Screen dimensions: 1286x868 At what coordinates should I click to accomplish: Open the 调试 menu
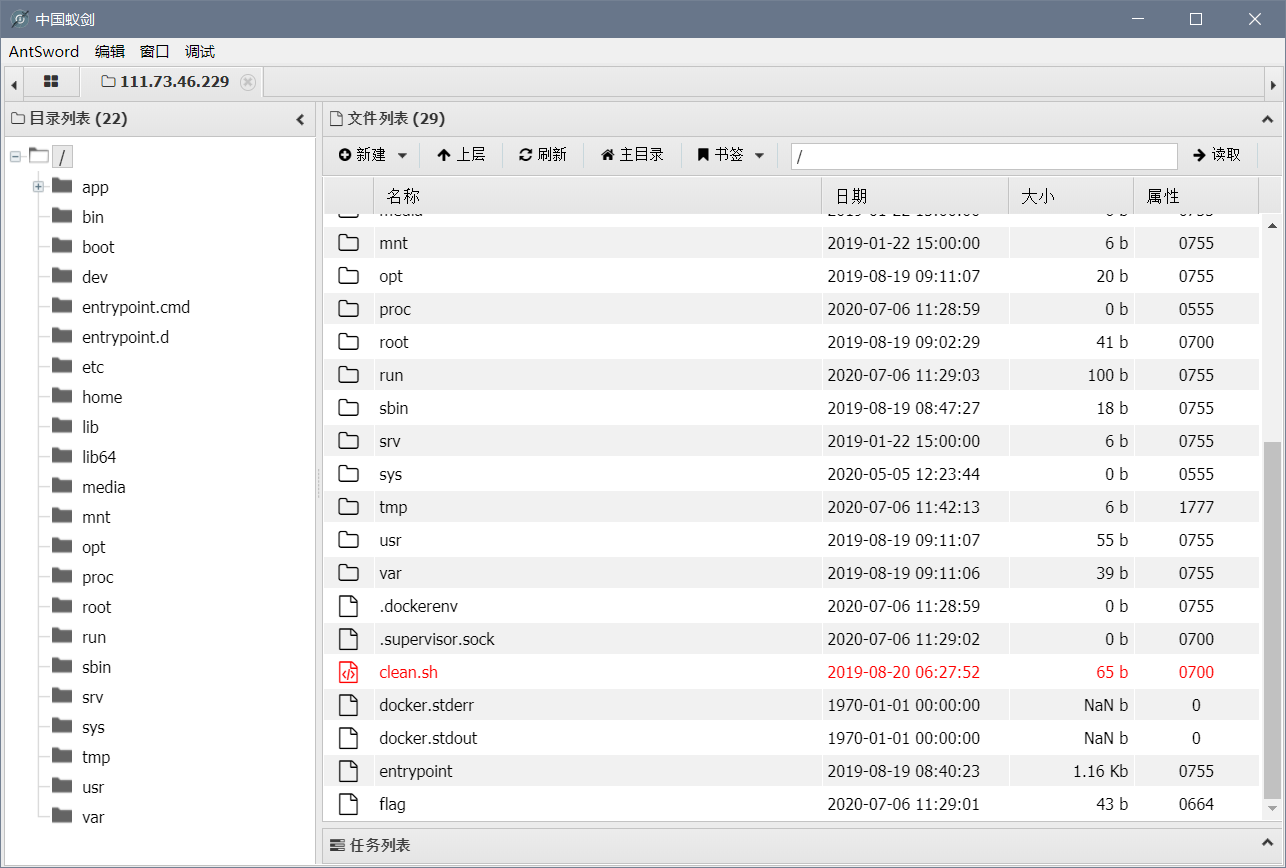tap(200, 52)
